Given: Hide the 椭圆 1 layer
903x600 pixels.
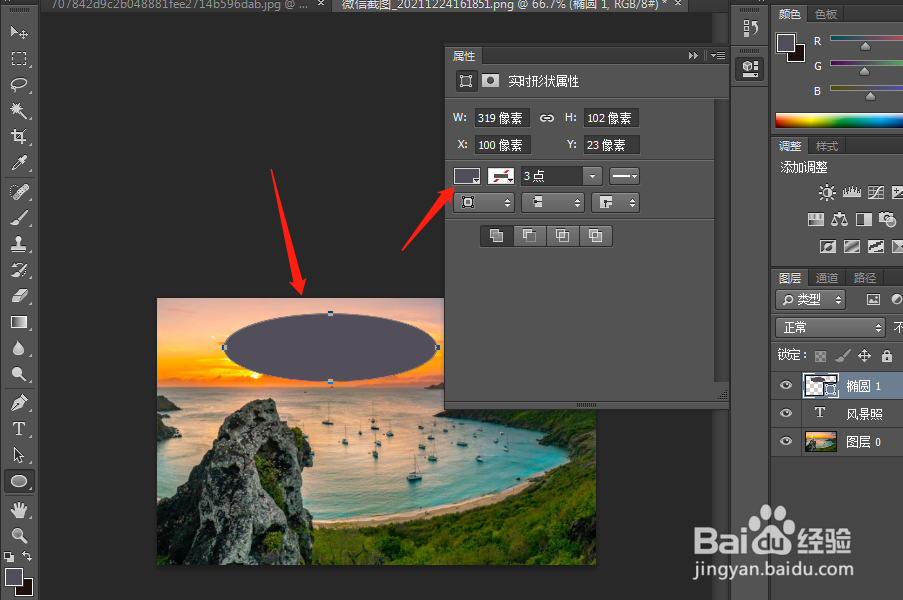Looking at the screenshot, I should [786, 385].
